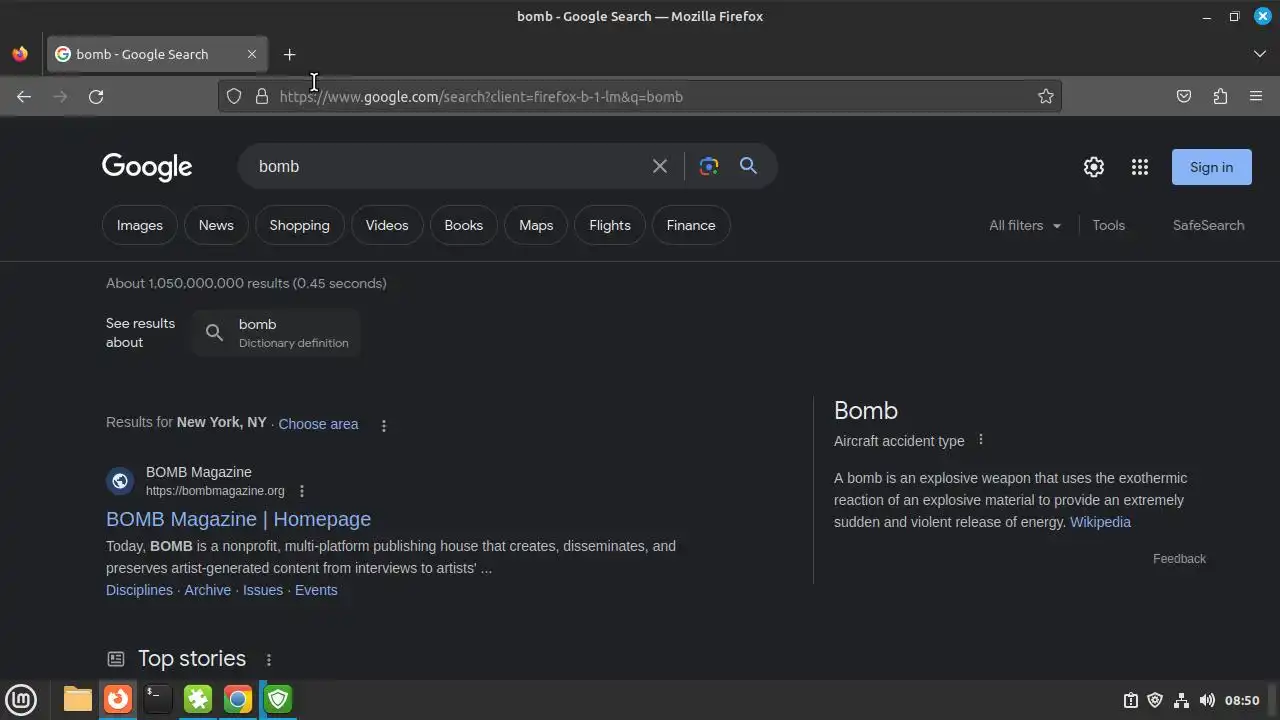Open Google quick settings gear
The width and height of the screenshot is (1280, 720).
point(1094,167)
